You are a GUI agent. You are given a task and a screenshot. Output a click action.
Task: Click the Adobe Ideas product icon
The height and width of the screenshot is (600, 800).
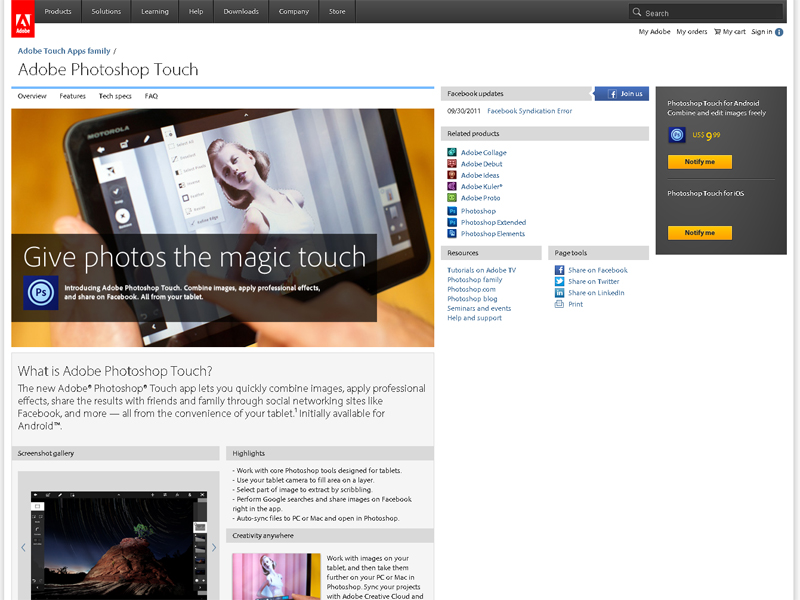point(452,174)
